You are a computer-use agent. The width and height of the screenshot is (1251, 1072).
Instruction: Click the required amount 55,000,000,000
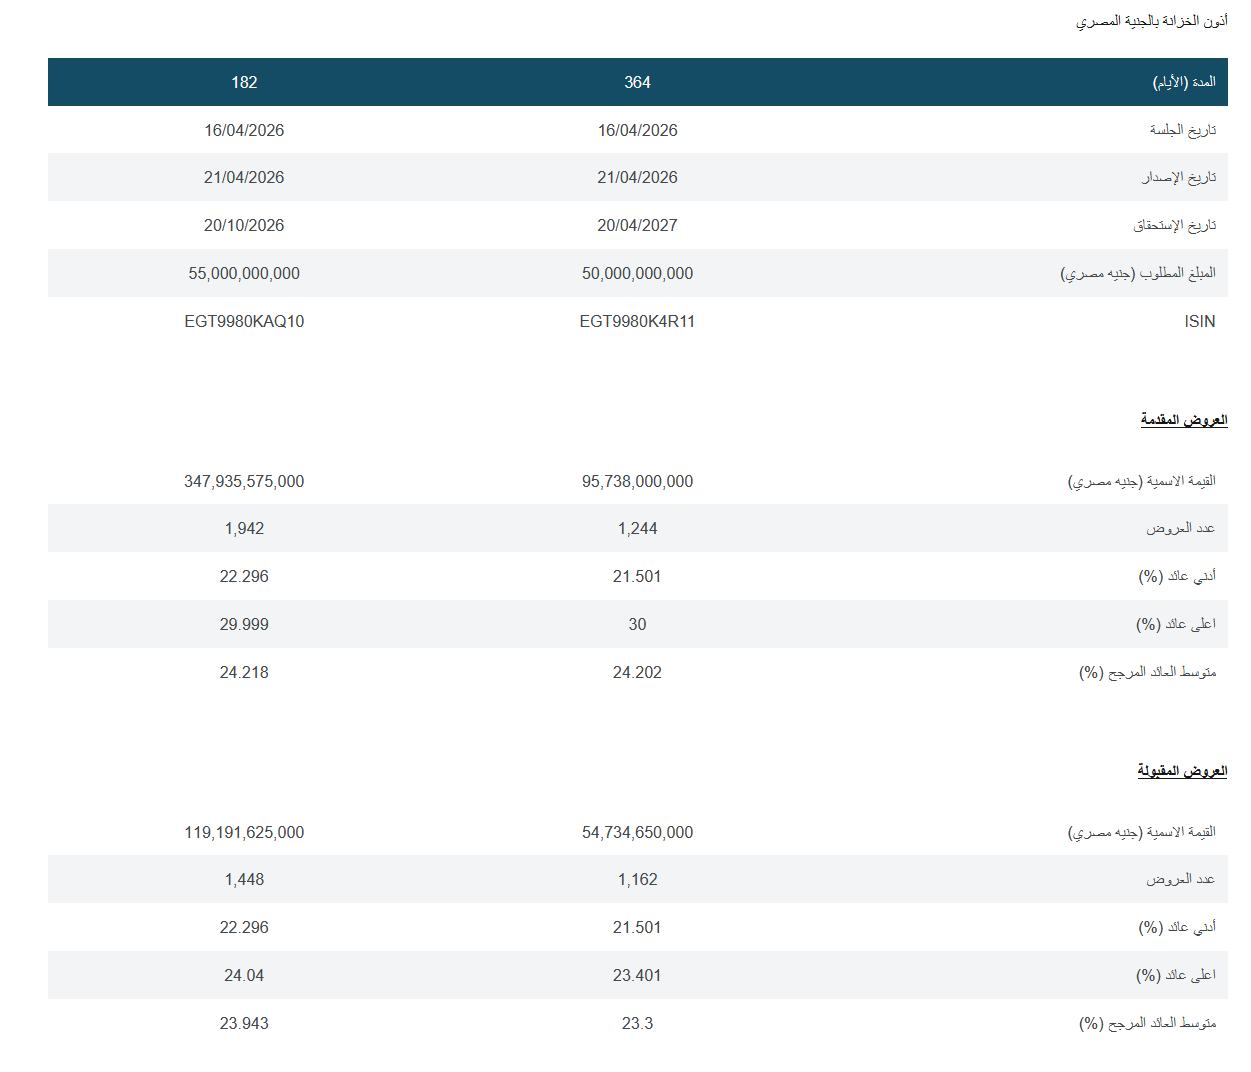pyautogui.click(x=244, y=273)
